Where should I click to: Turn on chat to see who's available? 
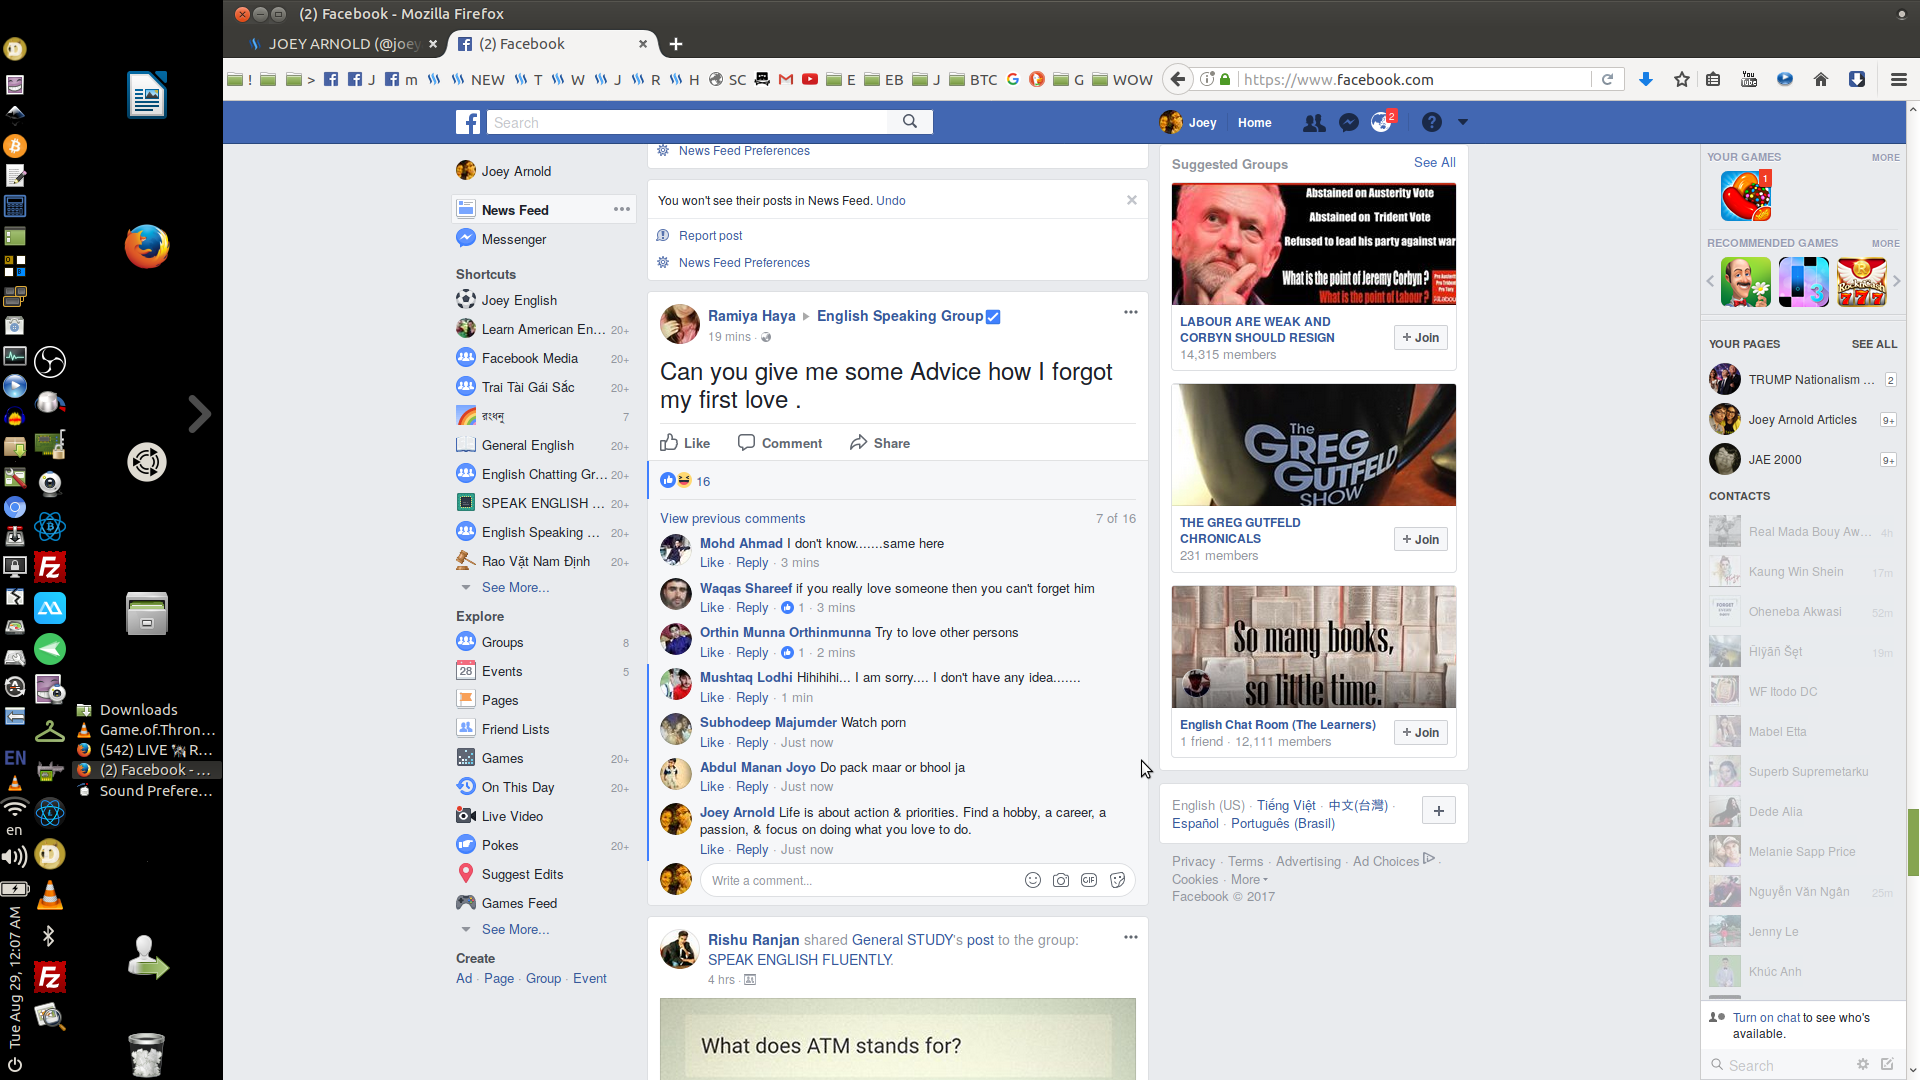(1766, 1018)
